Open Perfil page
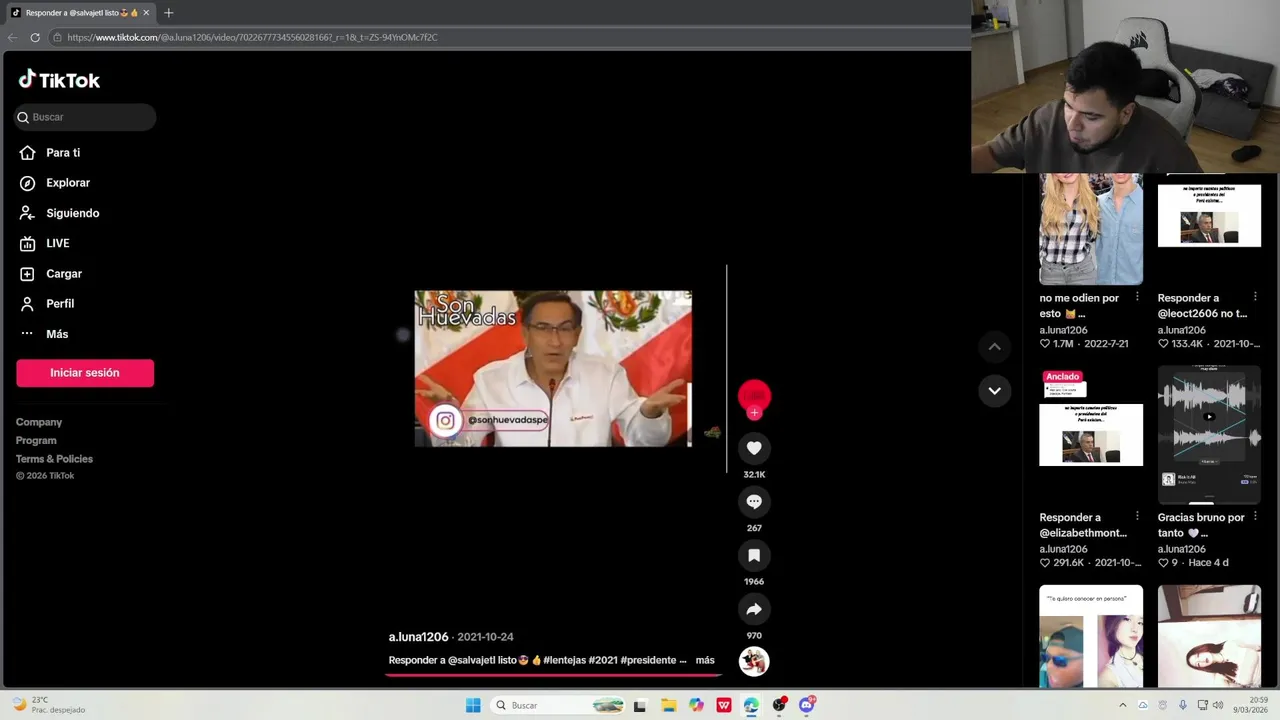Viewport: 1280px width, 720px height. pos(59,303)
